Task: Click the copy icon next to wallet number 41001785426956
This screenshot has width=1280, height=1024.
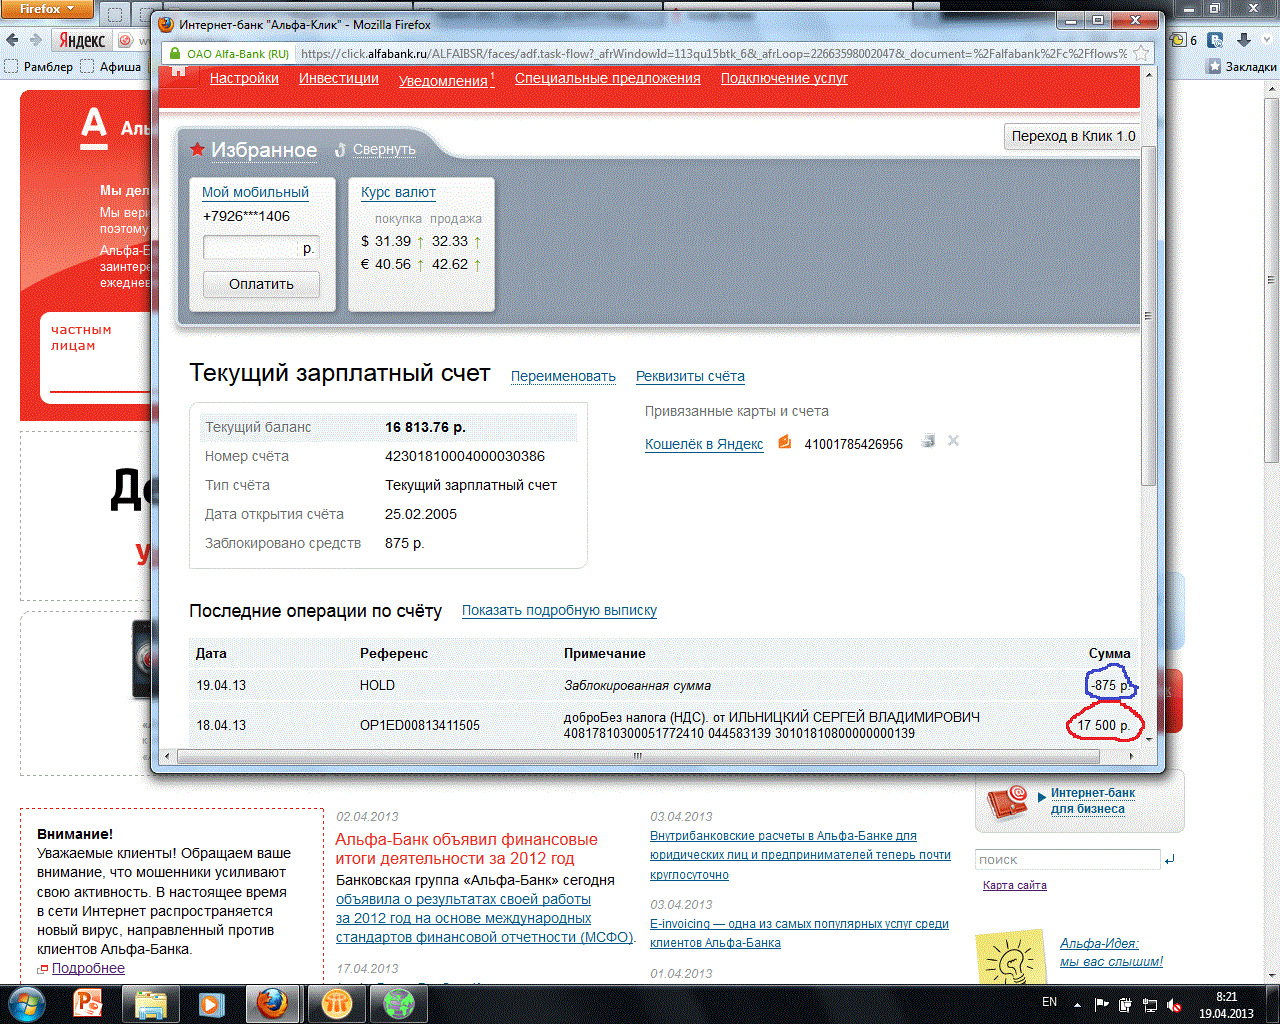Action: (x=928, y=441)
